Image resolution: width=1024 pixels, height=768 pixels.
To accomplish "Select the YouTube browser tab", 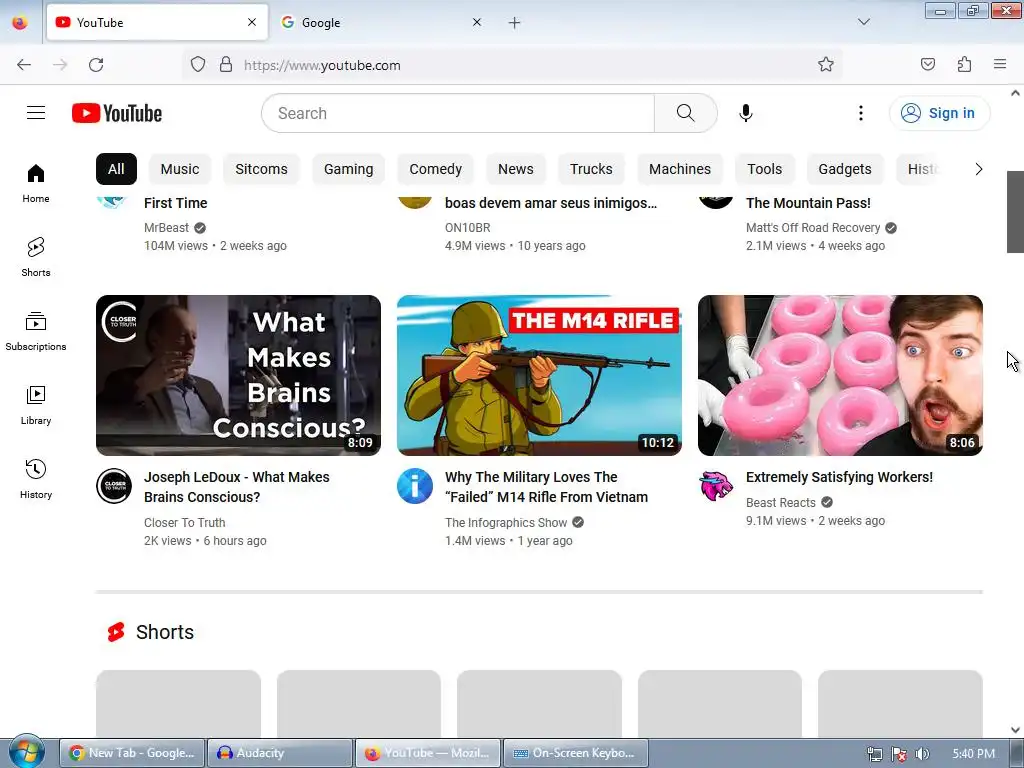I will 157,23.
